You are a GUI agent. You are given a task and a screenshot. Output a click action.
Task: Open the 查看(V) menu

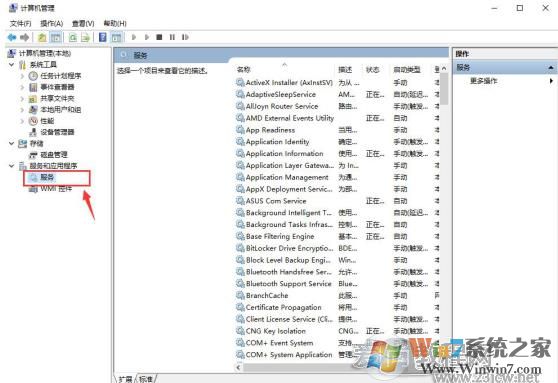pos(83,23)
